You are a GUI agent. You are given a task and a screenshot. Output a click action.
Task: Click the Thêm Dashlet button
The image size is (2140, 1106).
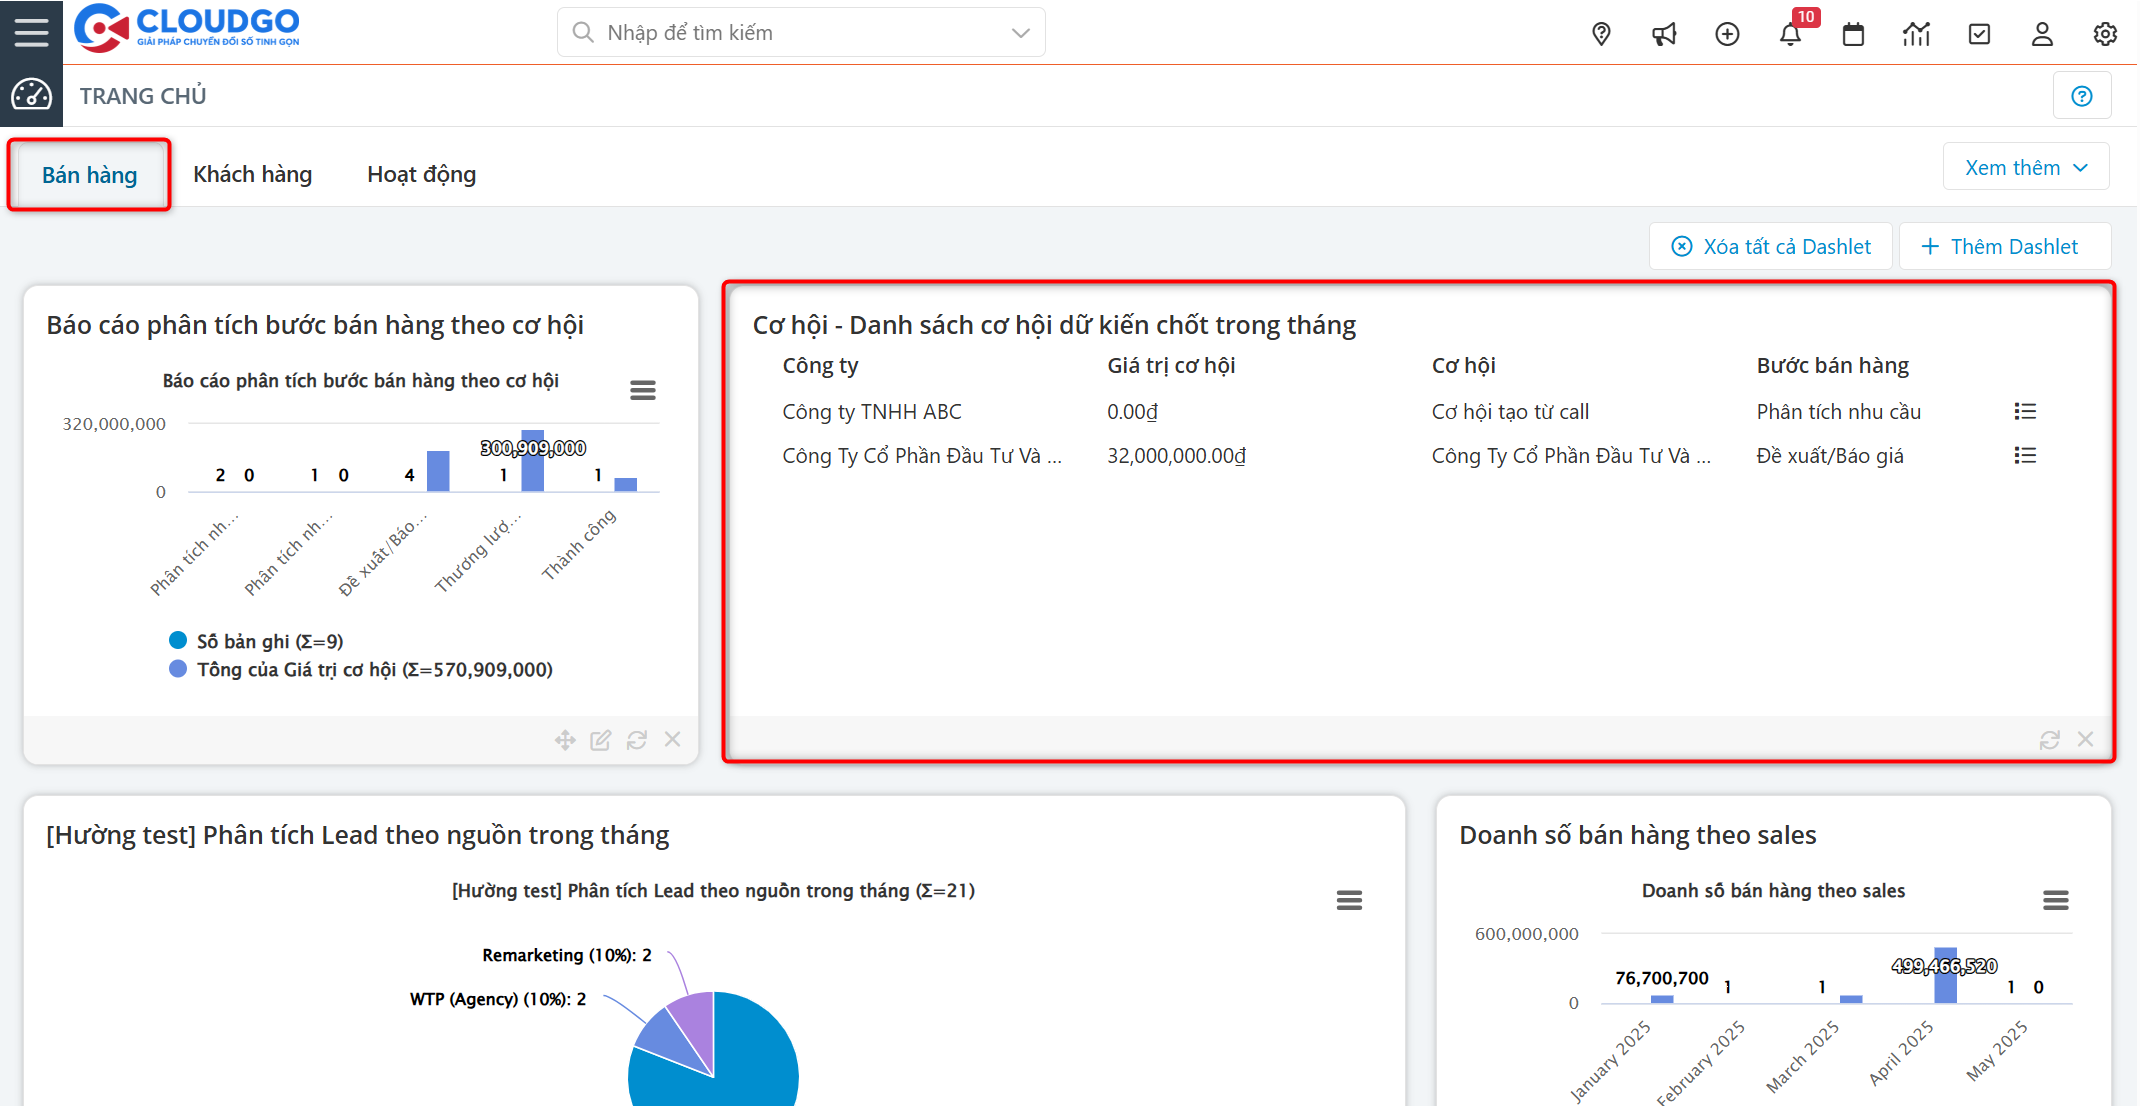(x=2004, y=245)
